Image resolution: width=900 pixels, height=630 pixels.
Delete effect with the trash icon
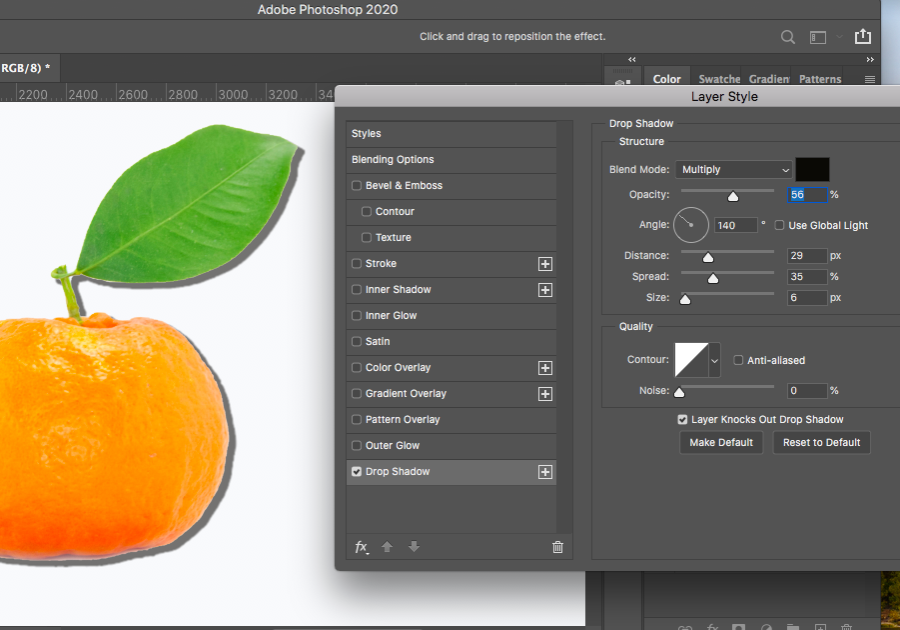click(x=558, y=547)
